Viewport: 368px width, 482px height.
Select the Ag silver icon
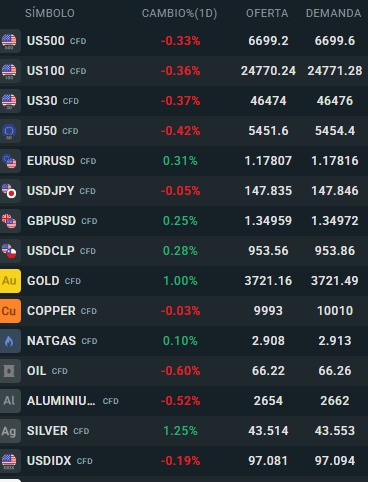(9, 431)
